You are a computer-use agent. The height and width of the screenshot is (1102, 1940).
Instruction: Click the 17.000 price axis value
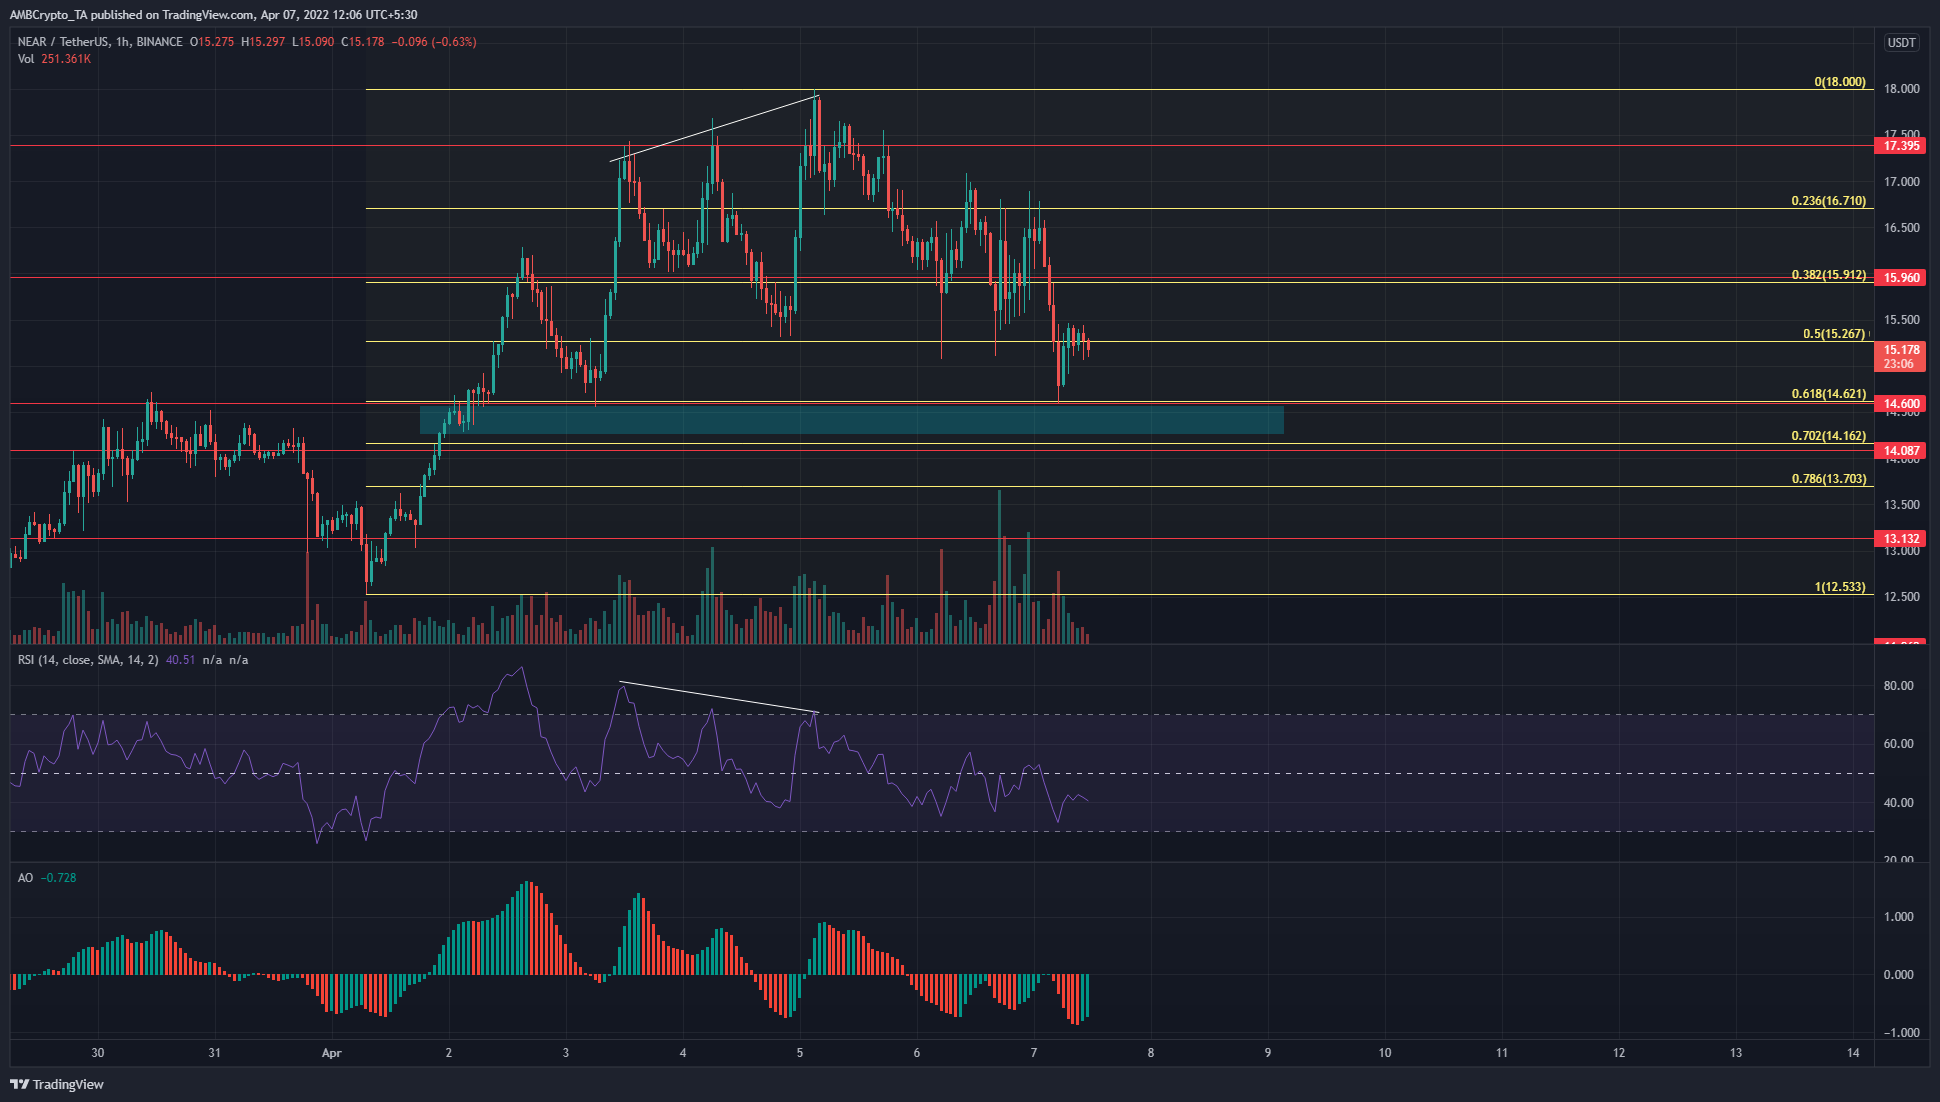tap(1901, 182)
